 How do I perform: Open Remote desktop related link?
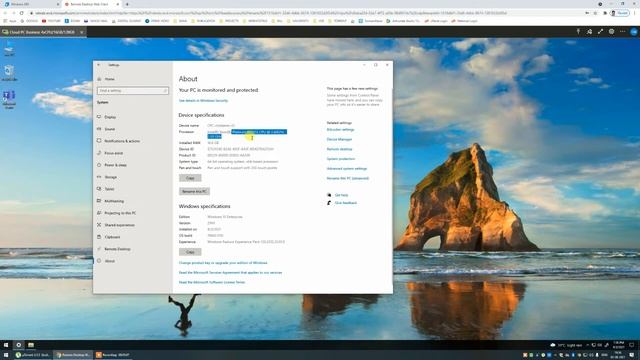point(339,149)
